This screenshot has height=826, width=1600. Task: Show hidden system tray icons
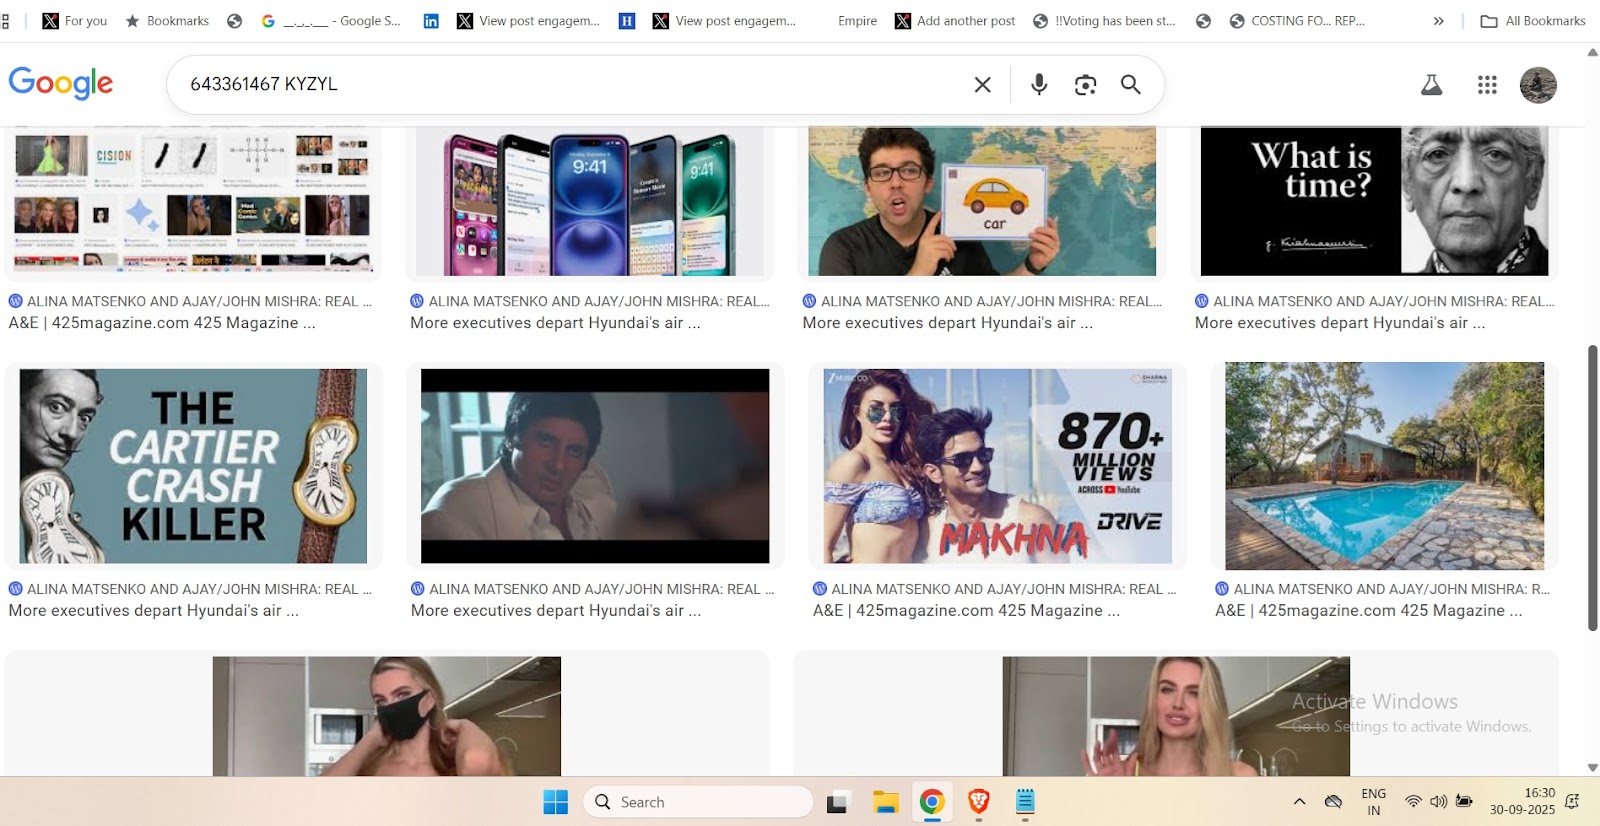[1299, 801]
